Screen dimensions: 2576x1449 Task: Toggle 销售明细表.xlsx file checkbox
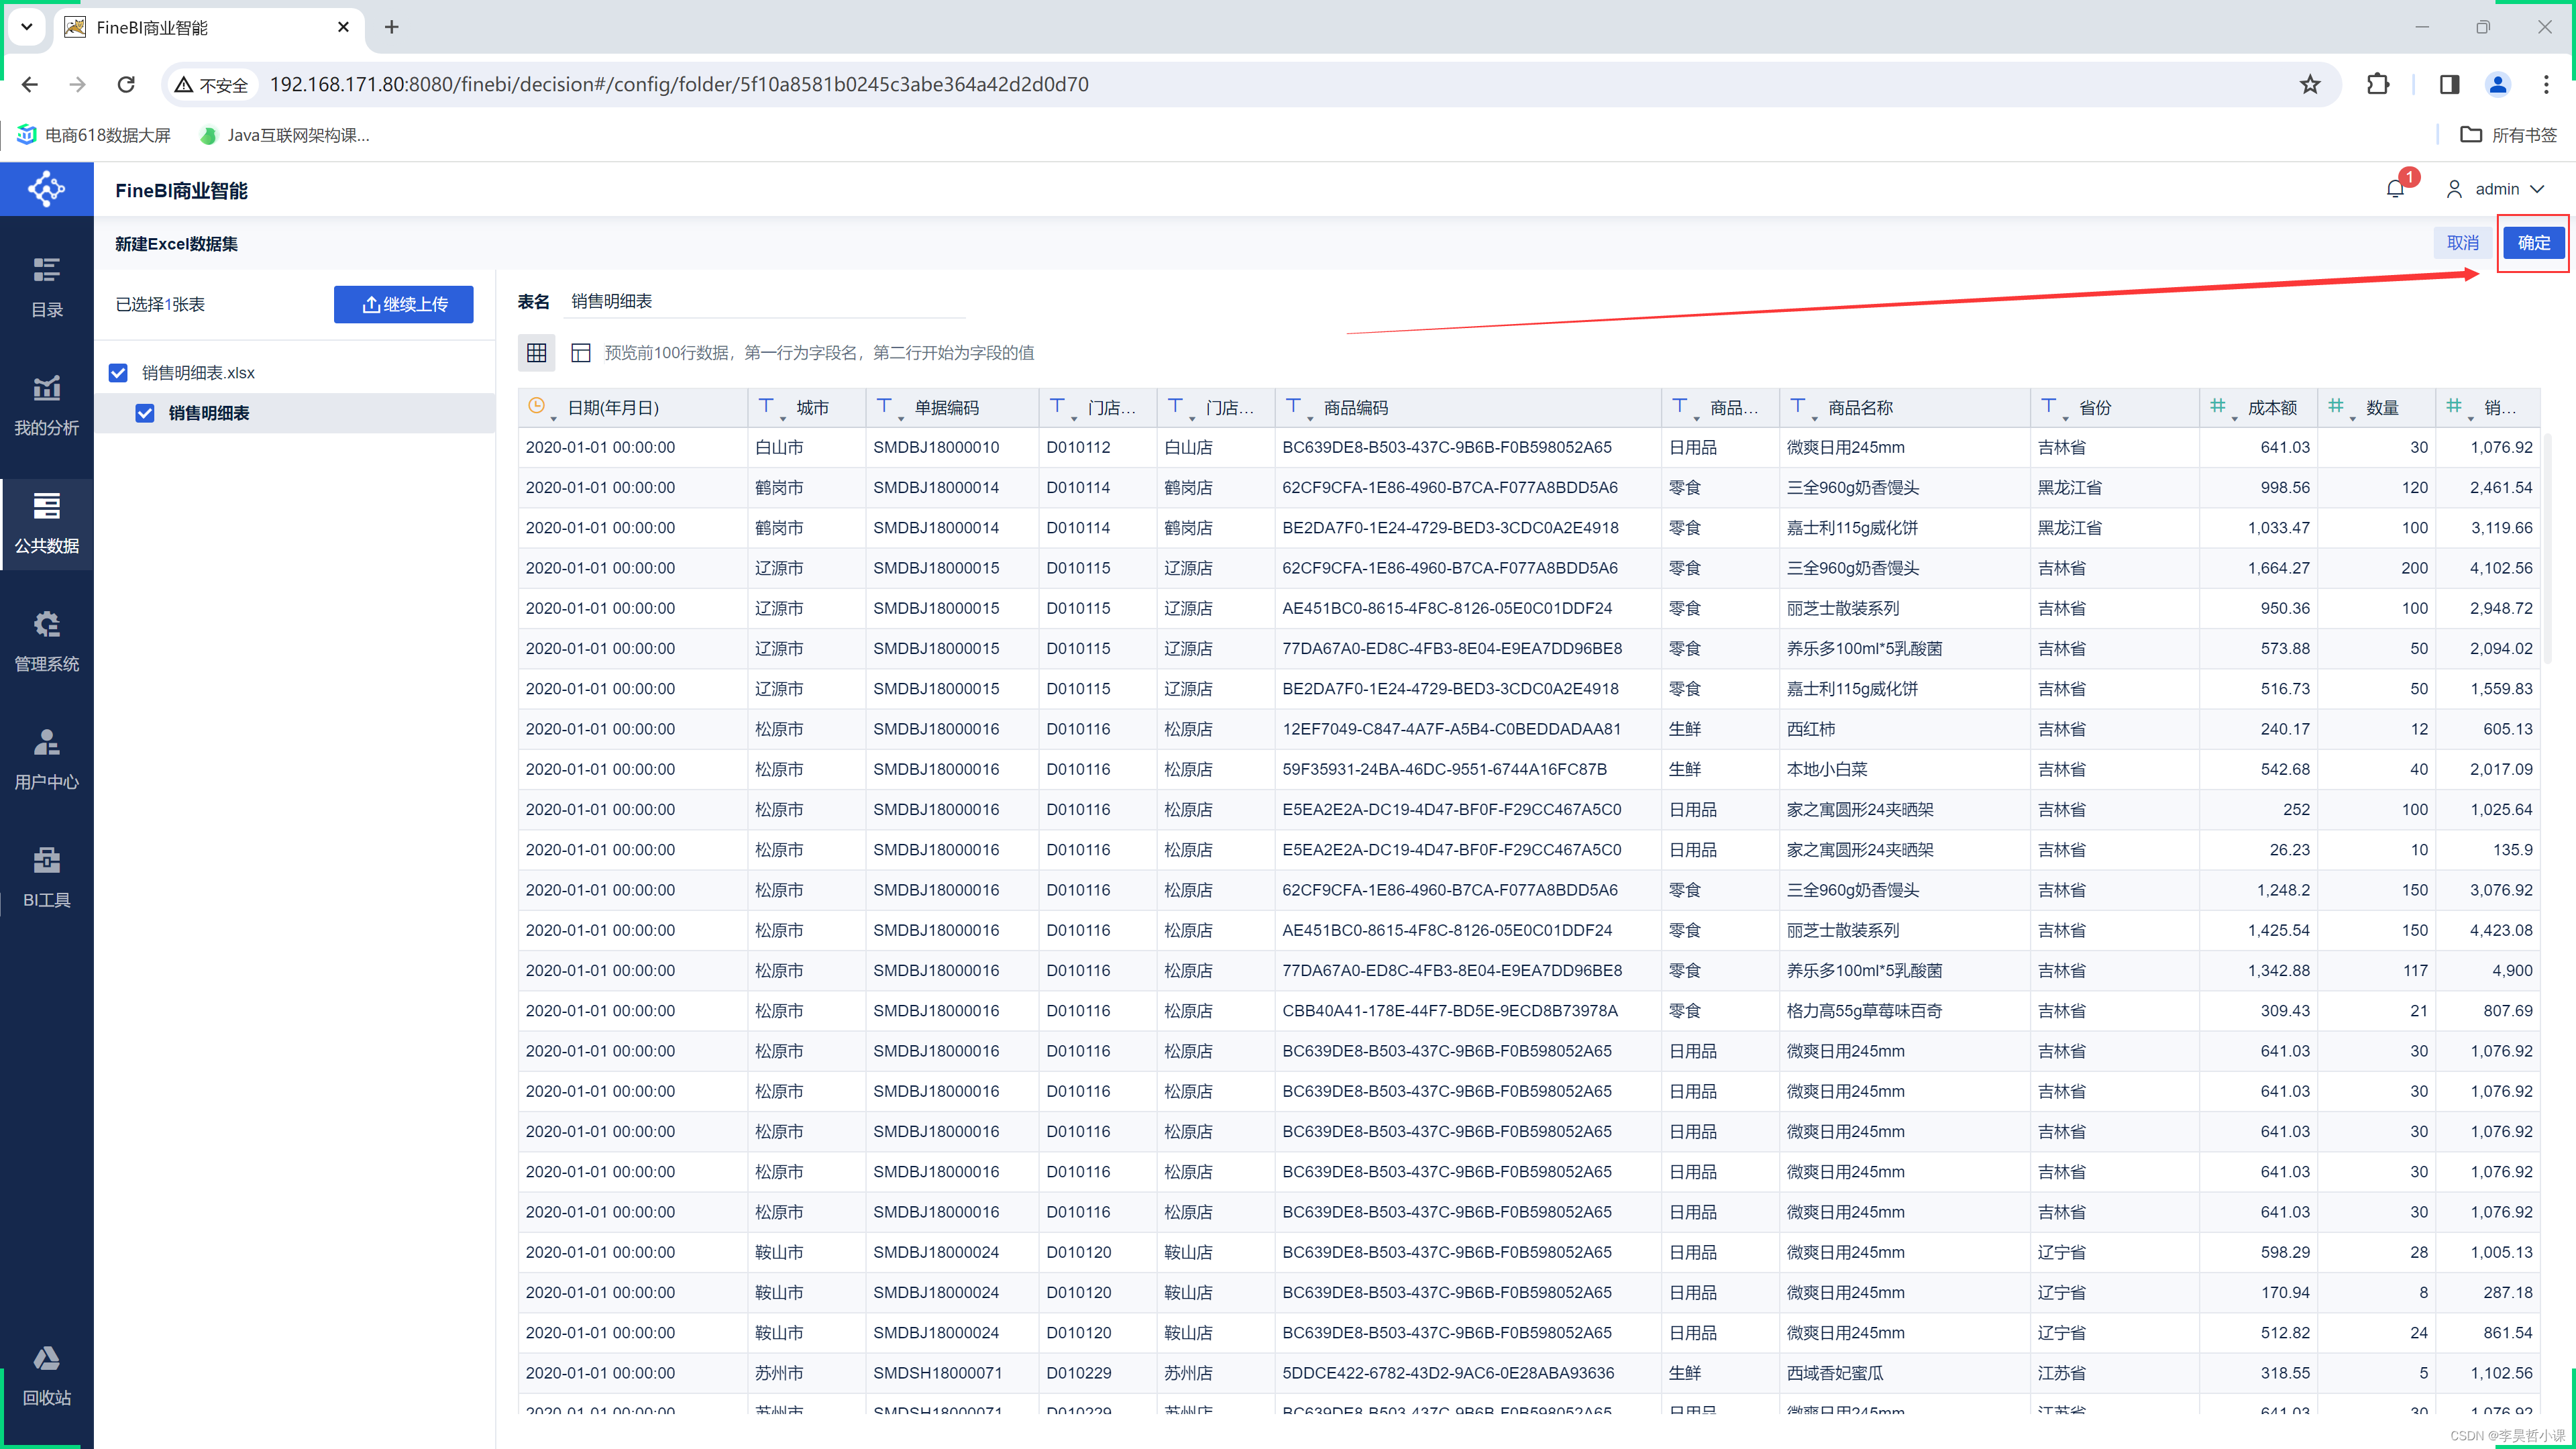(x=117, y=372)
